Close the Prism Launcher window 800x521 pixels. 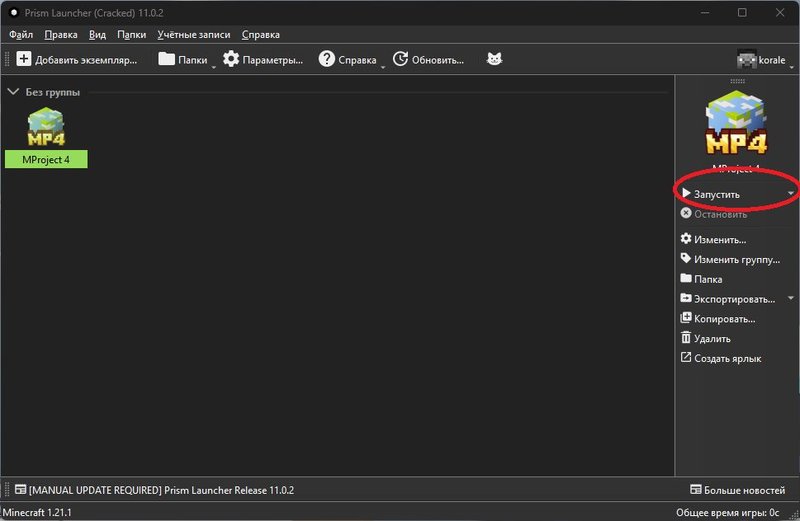tap(780, 12)
